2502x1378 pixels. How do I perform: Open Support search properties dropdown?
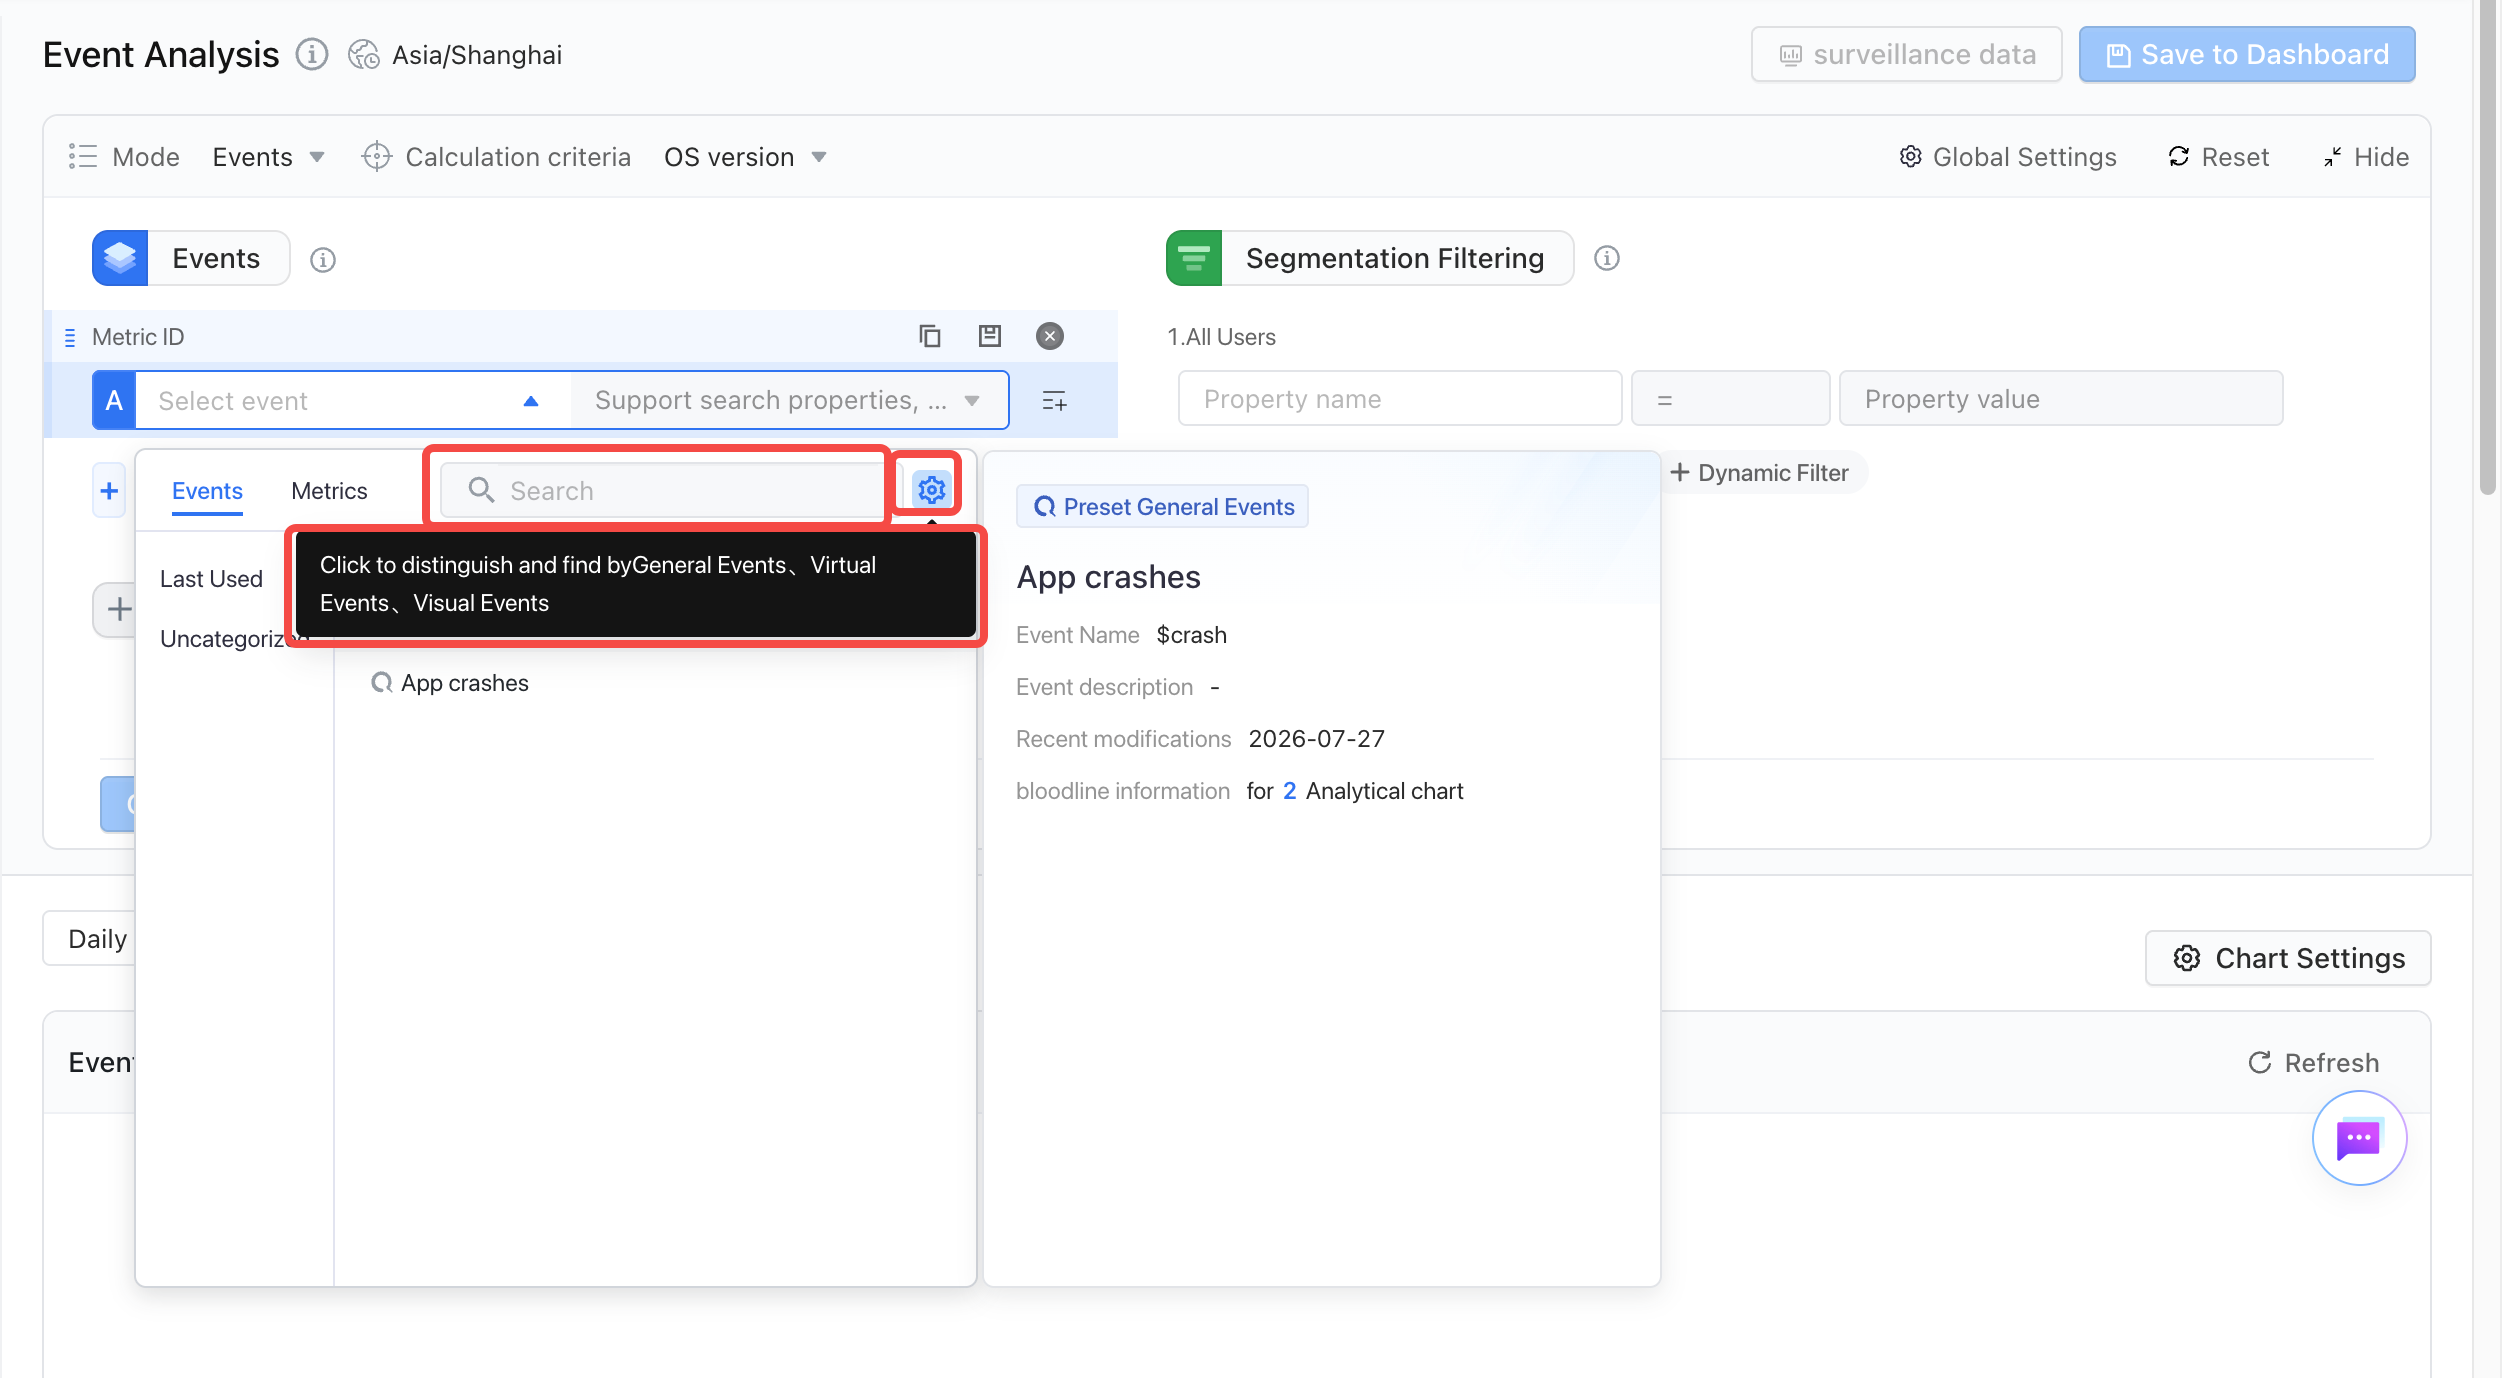click(x=788, y=400)
